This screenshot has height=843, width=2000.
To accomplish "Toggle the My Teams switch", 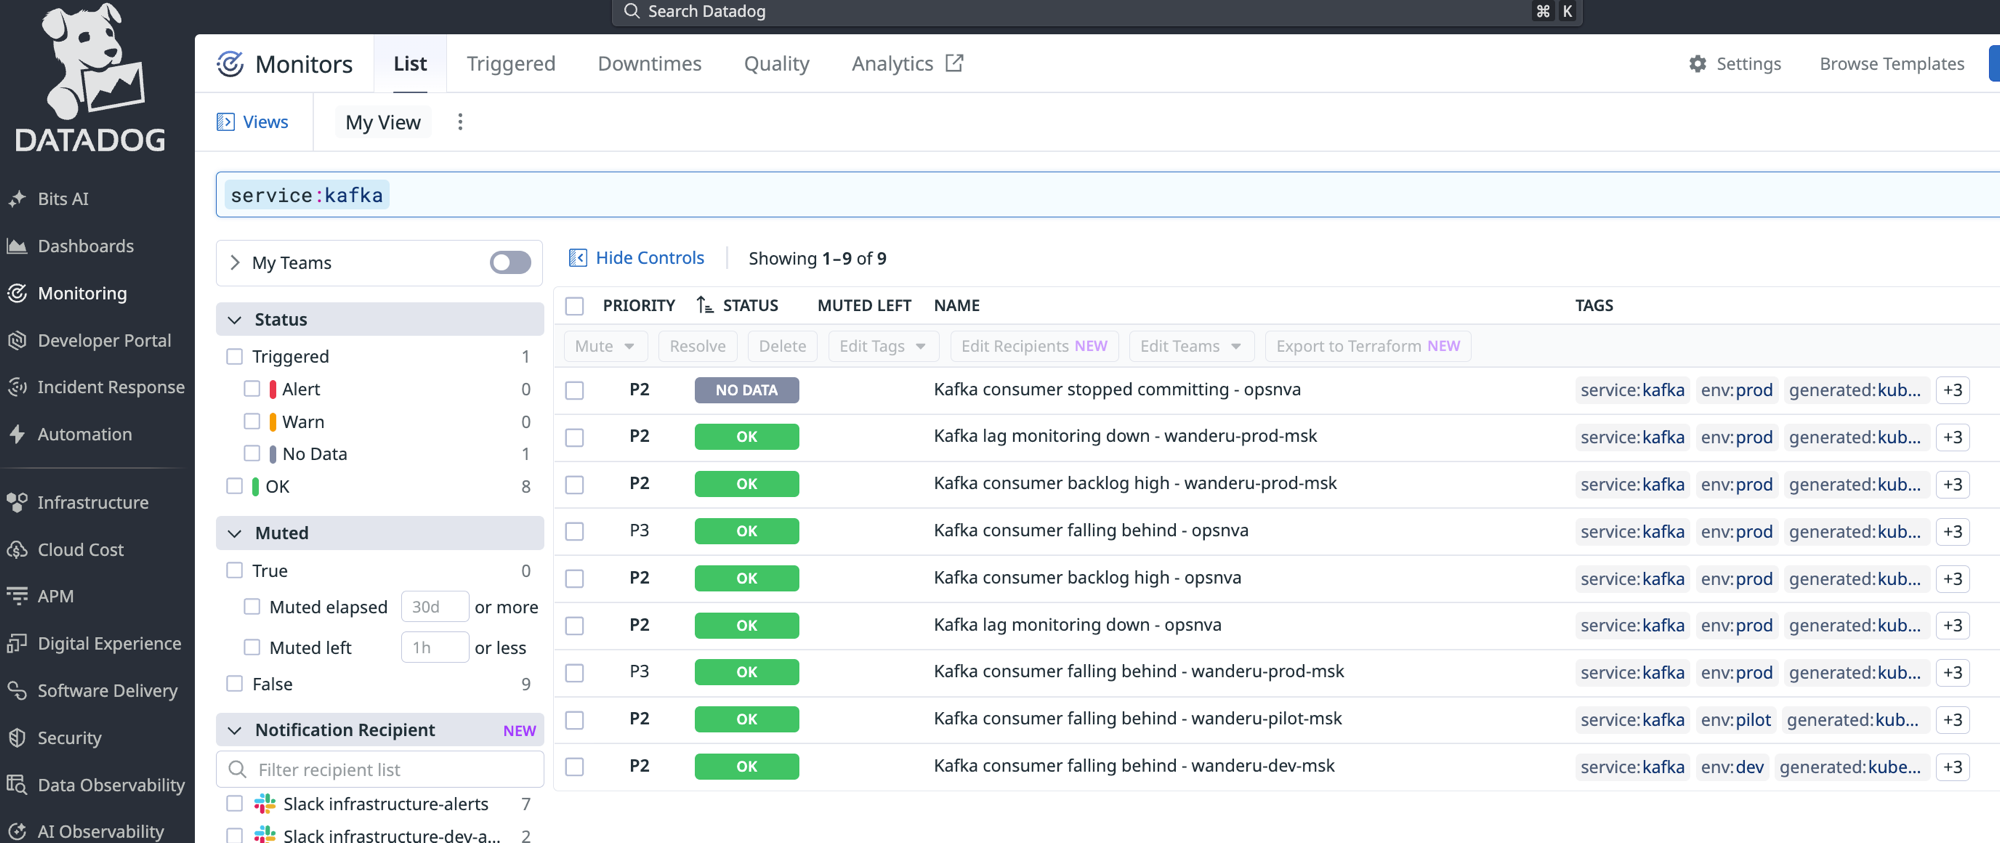I will click(510, 263).
